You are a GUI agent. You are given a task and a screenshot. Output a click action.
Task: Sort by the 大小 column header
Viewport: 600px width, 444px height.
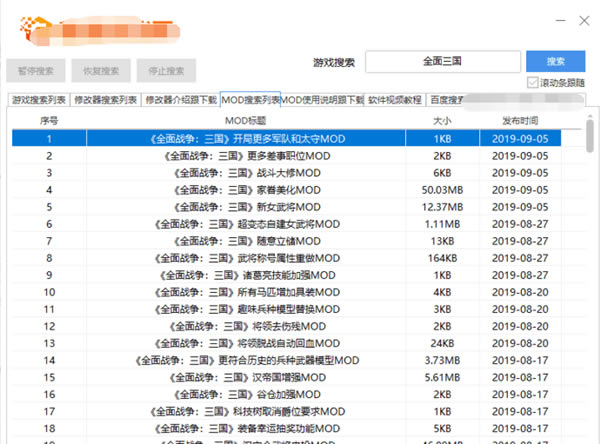coord(442,121)
